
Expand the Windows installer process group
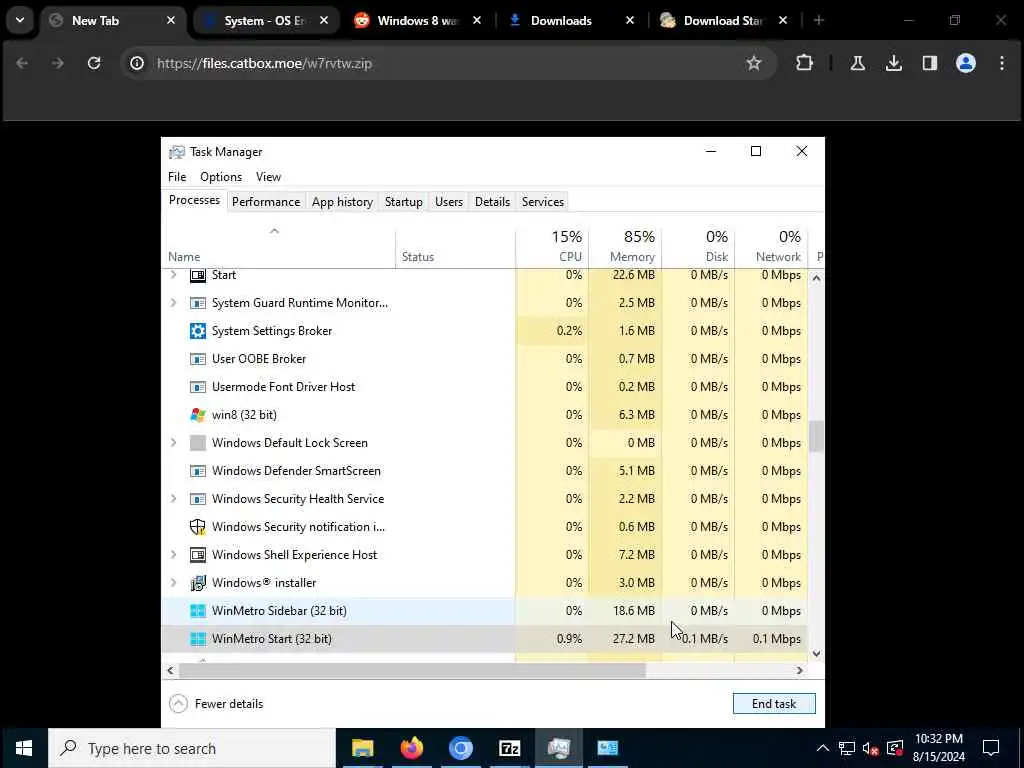(x=173, y=583)
